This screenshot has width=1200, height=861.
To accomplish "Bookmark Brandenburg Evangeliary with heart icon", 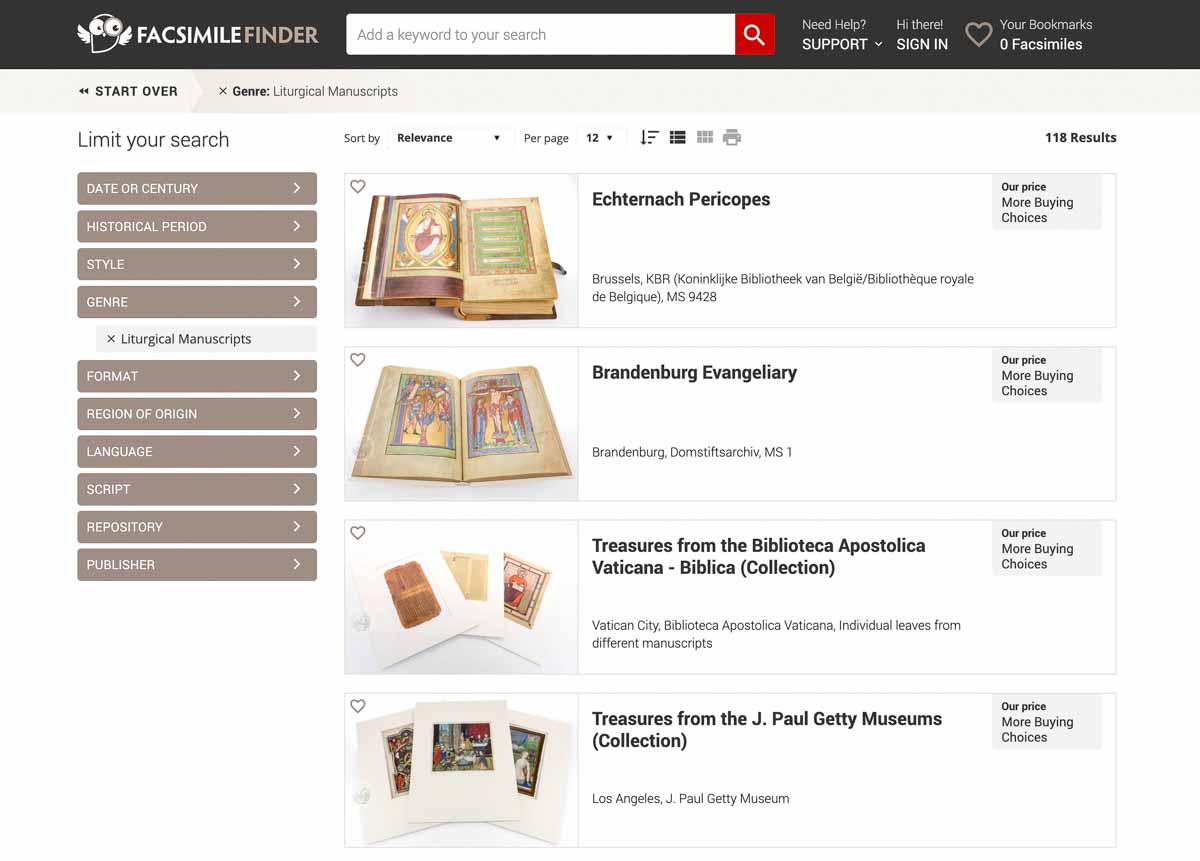I will click(358, 360).
